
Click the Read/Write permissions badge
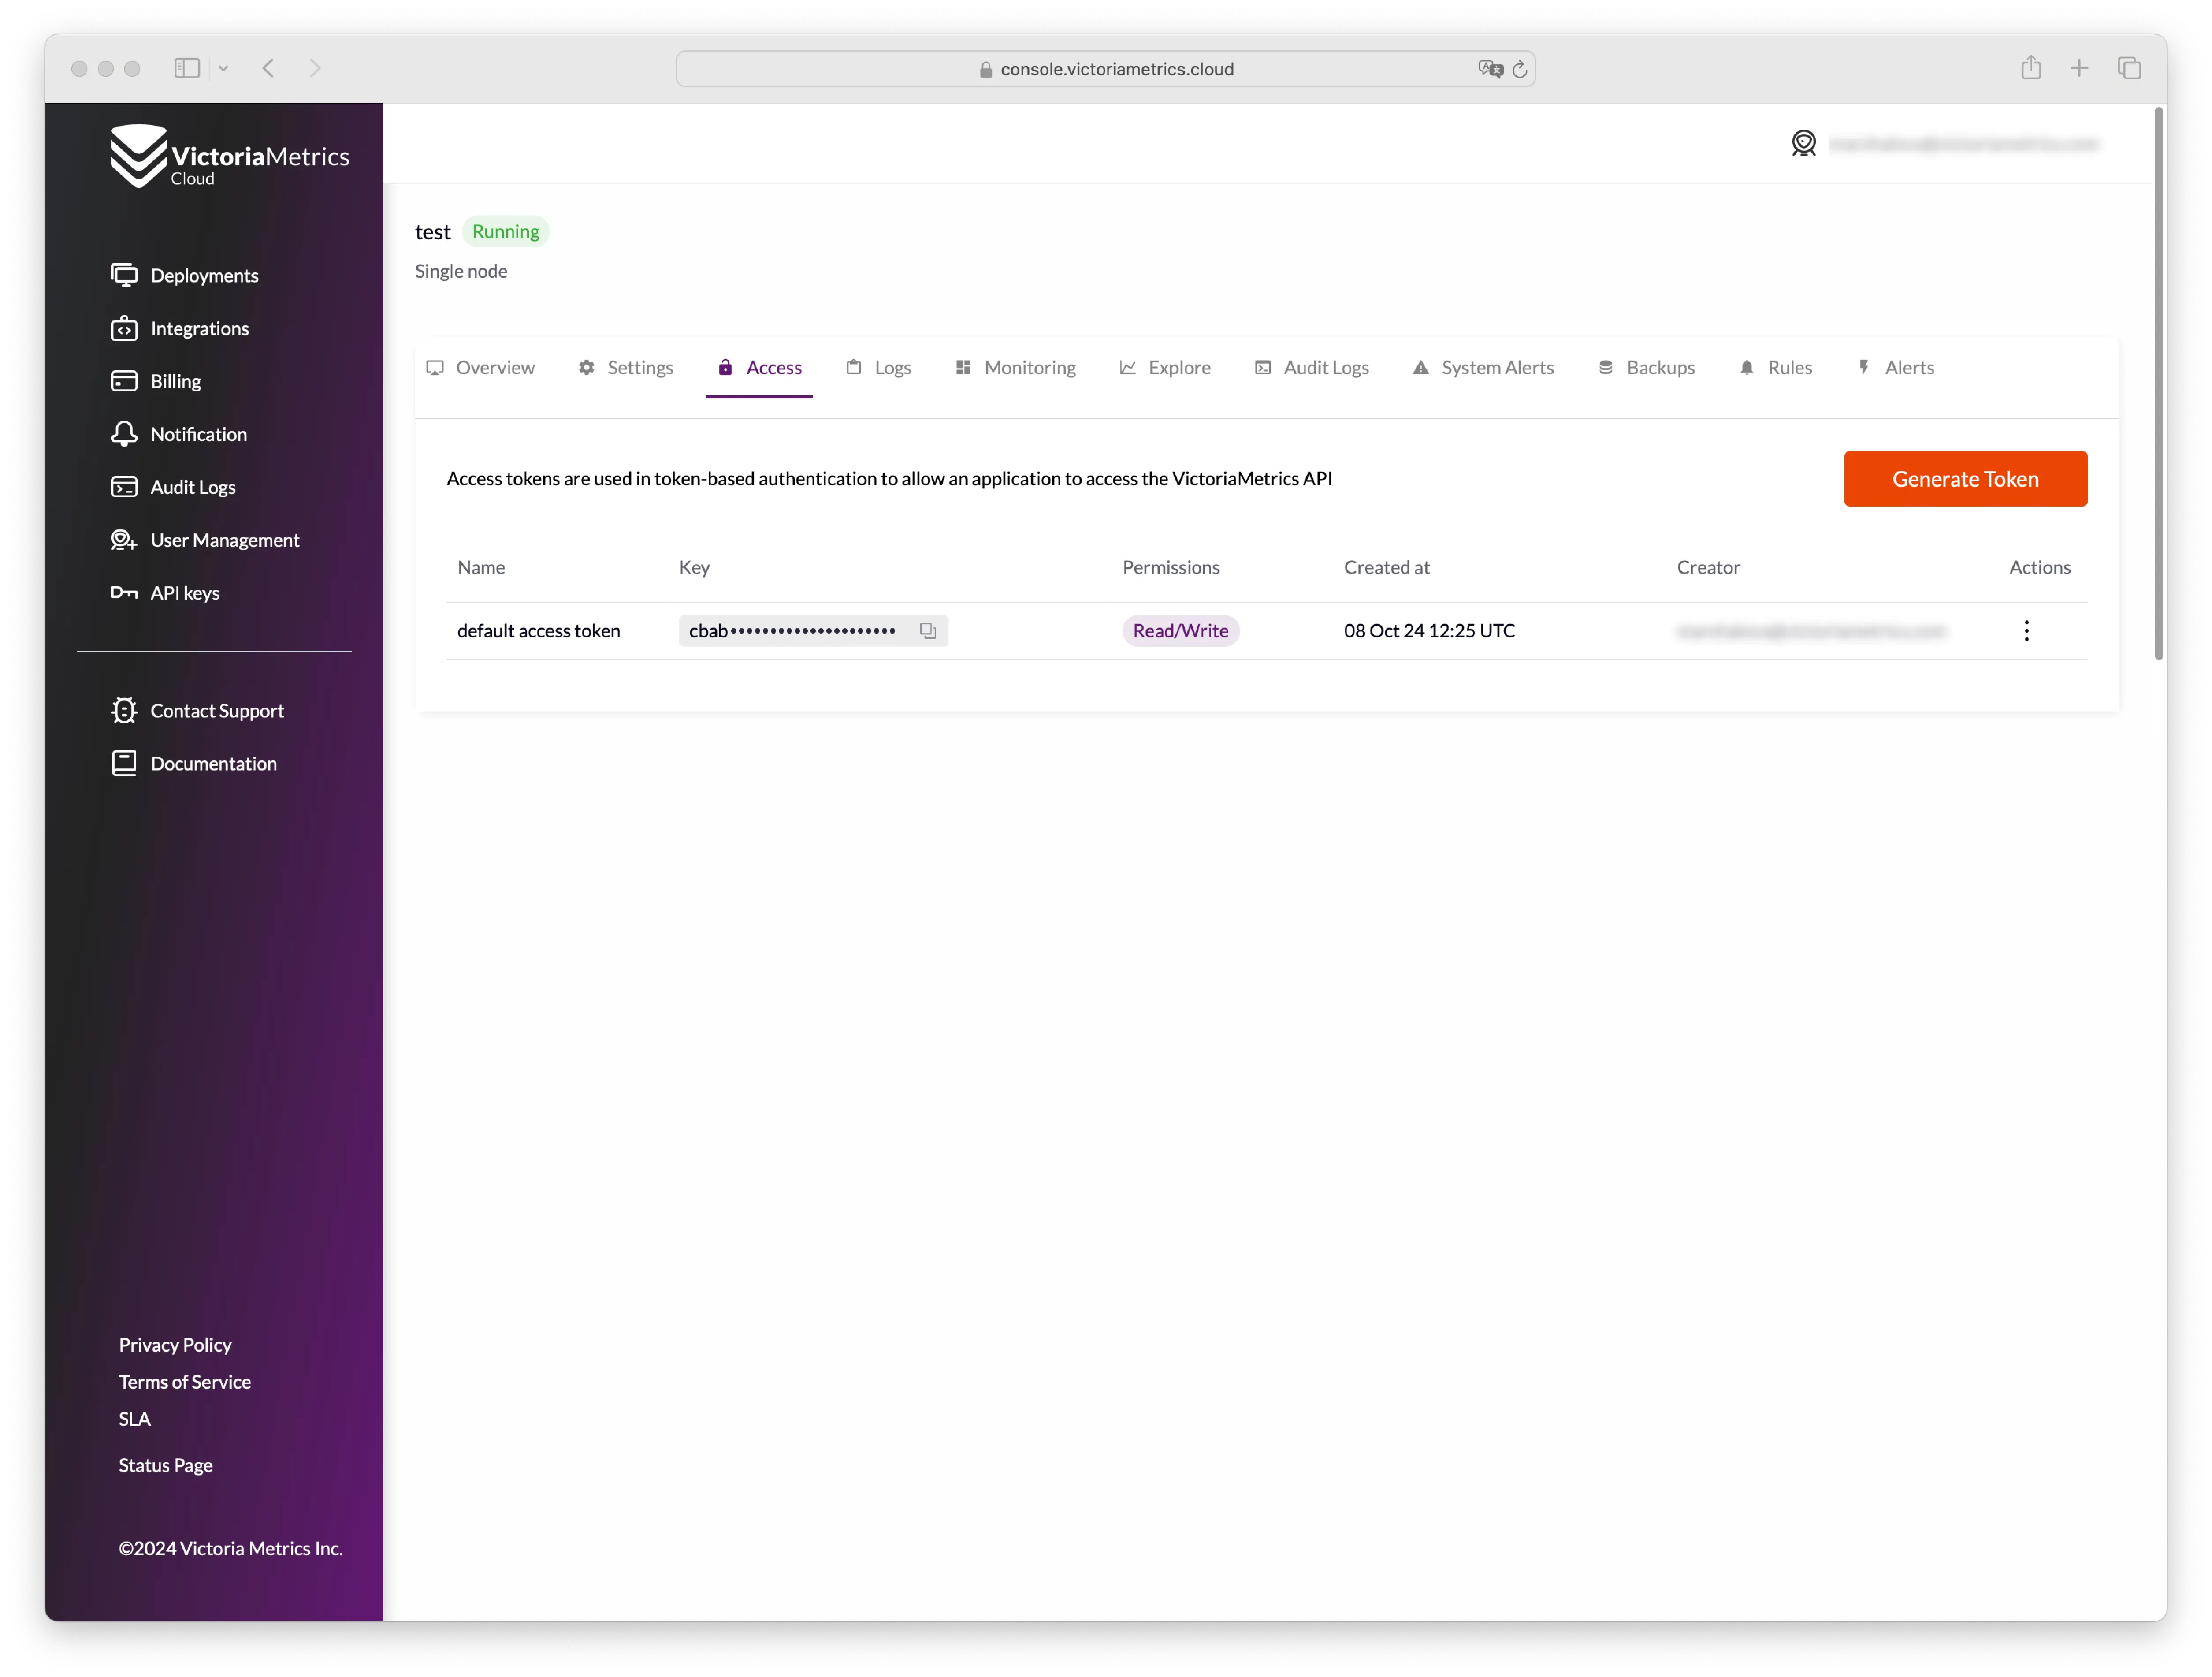tap(1180, 629)
